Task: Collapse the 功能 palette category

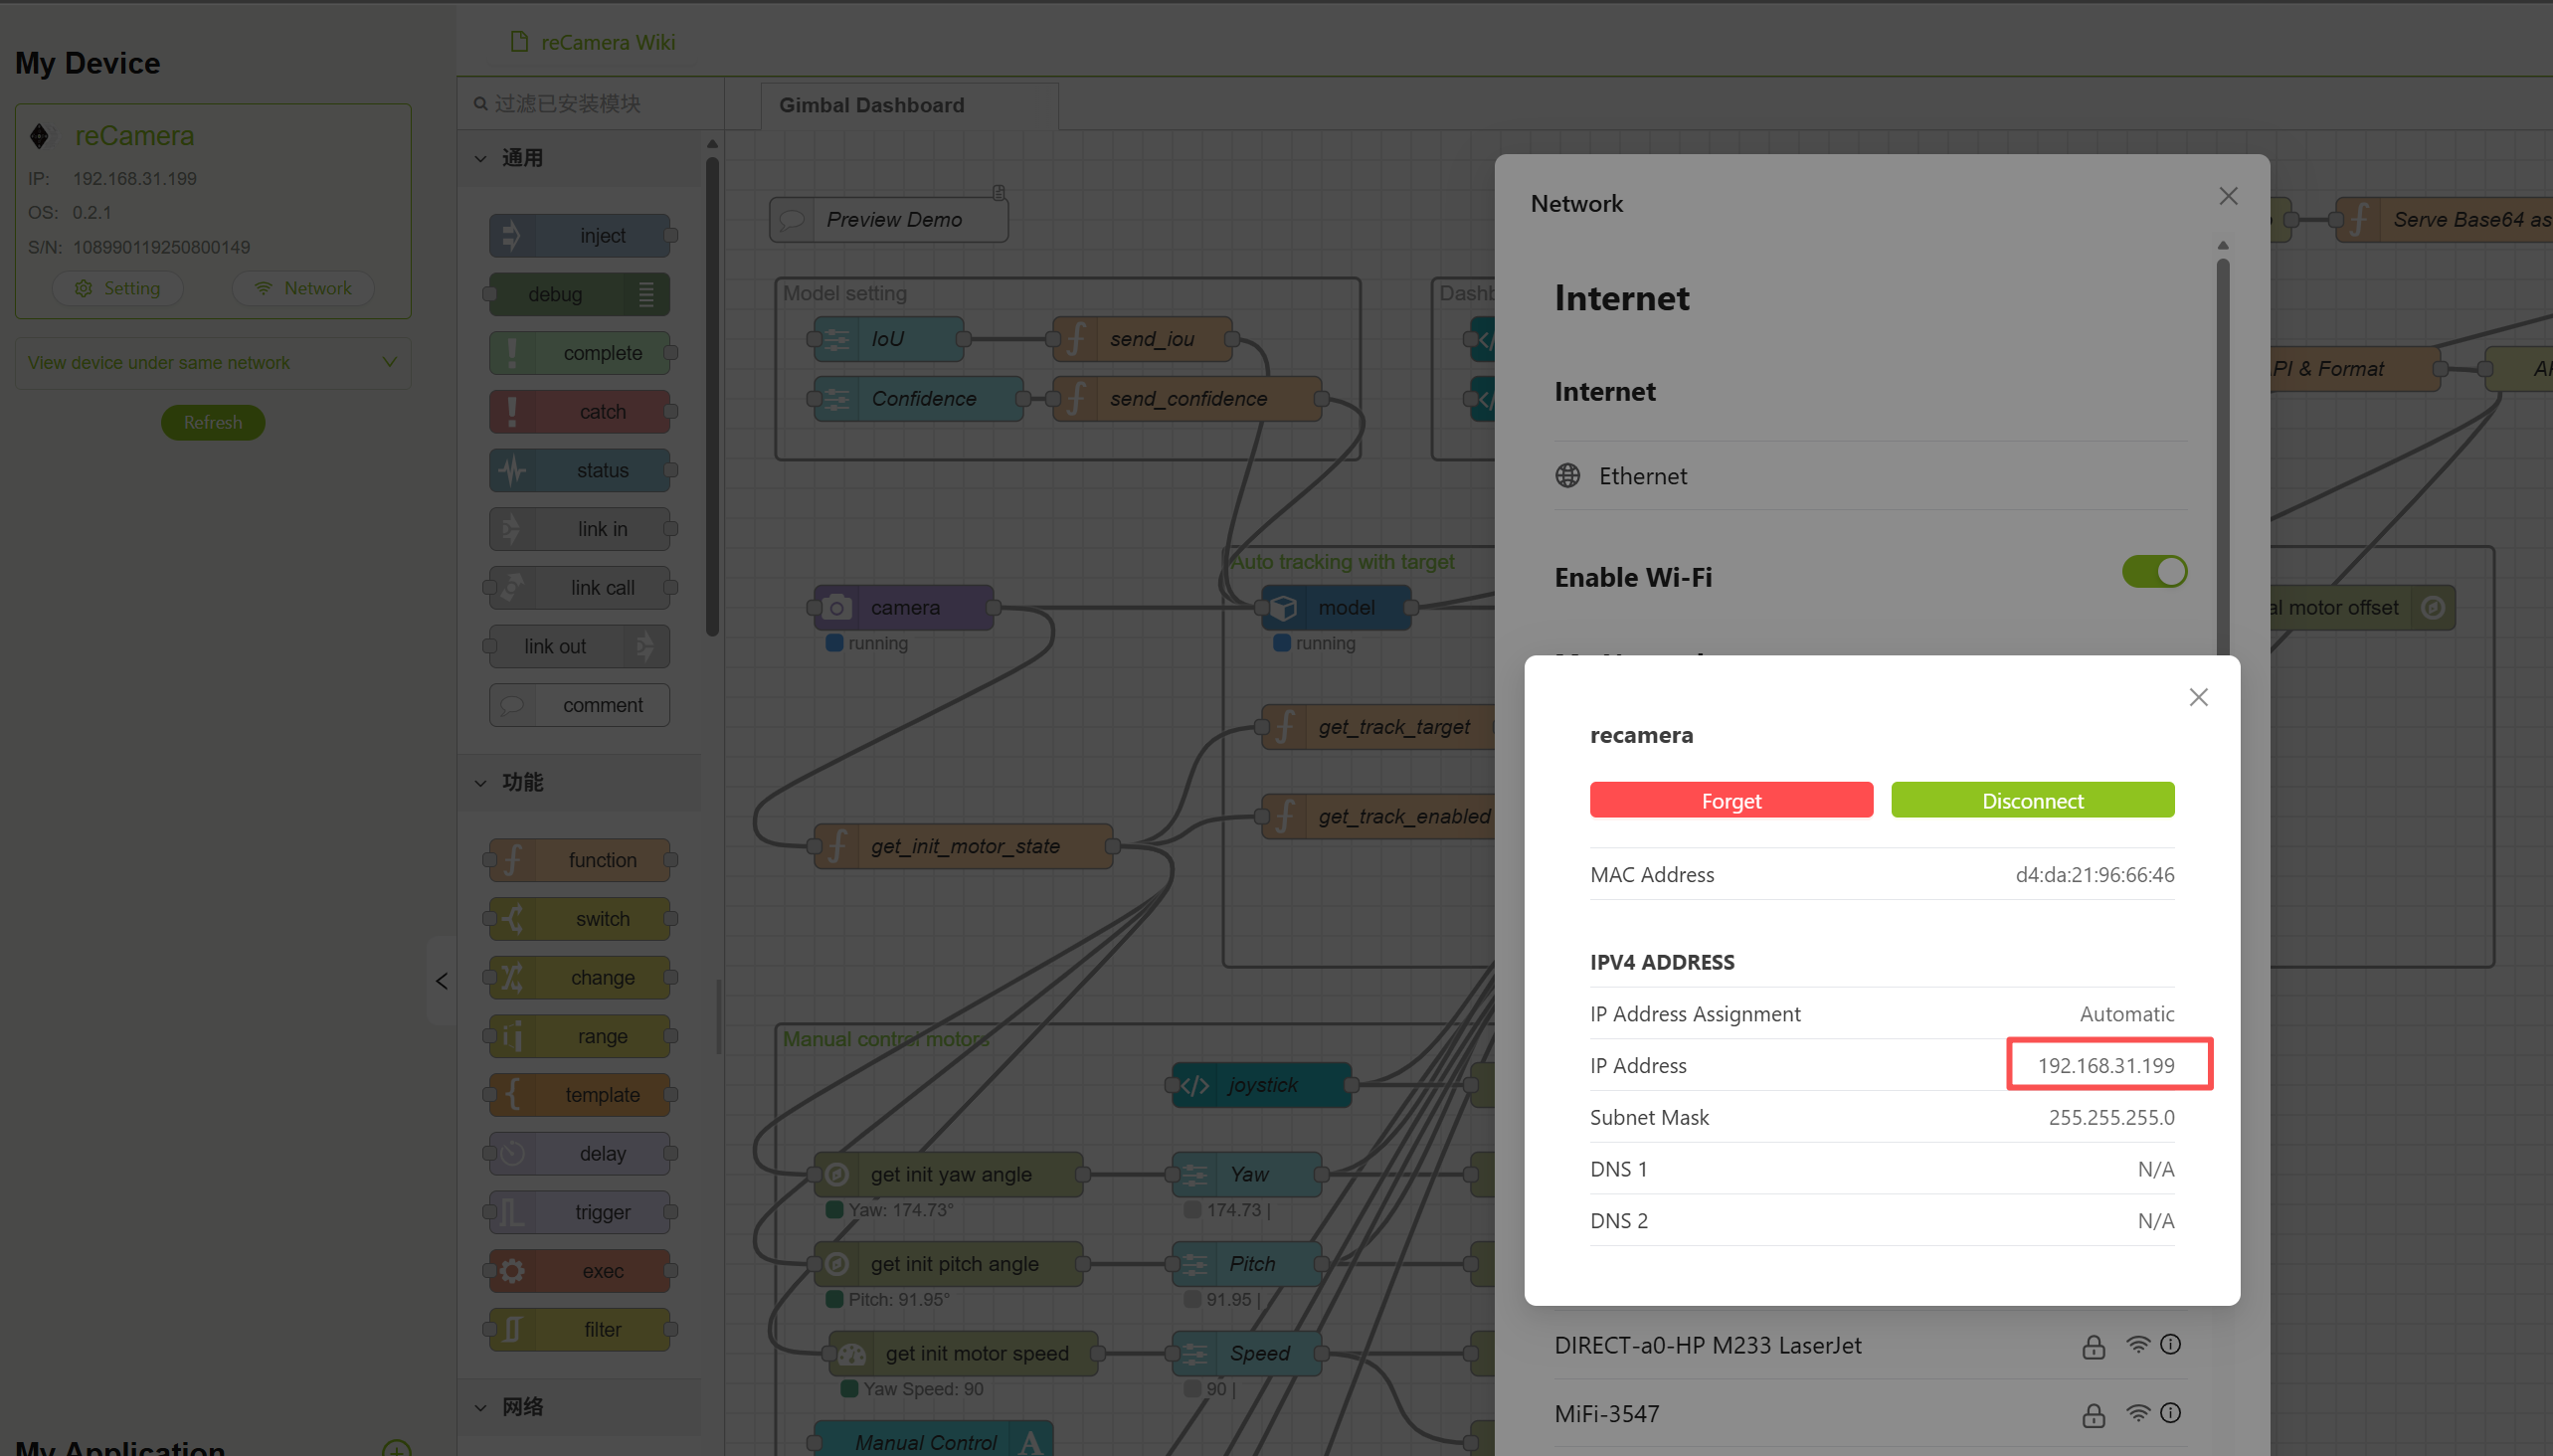Action: [481, 782]
